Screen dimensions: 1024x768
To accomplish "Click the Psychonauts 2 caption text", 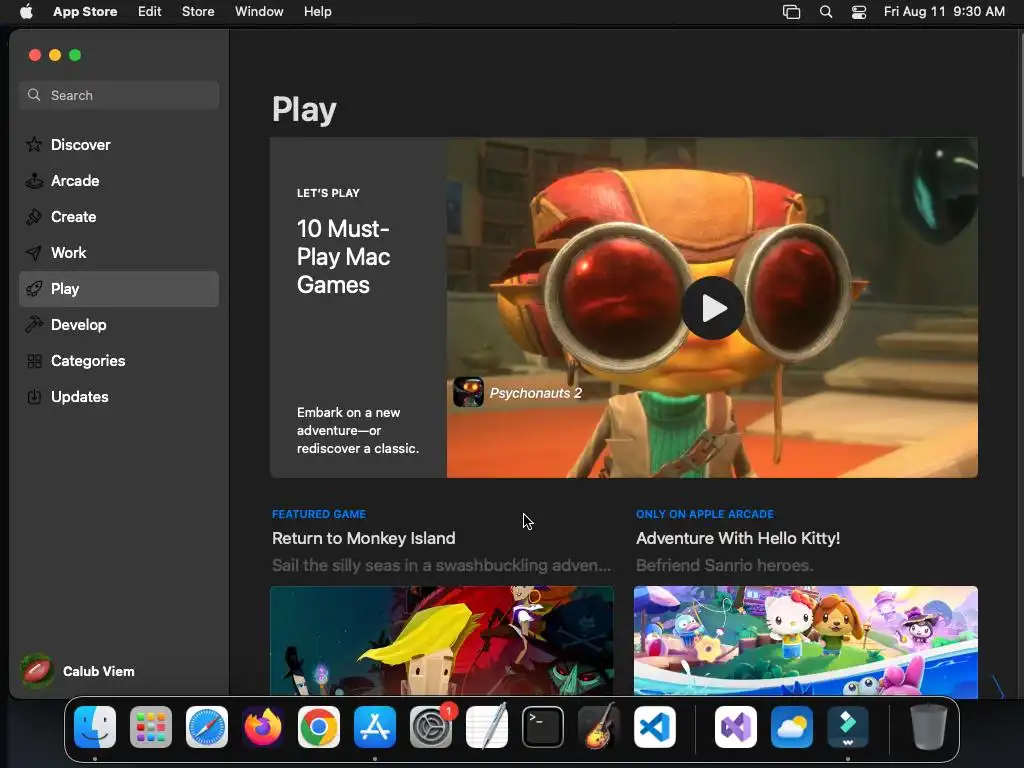I will 536,392.
